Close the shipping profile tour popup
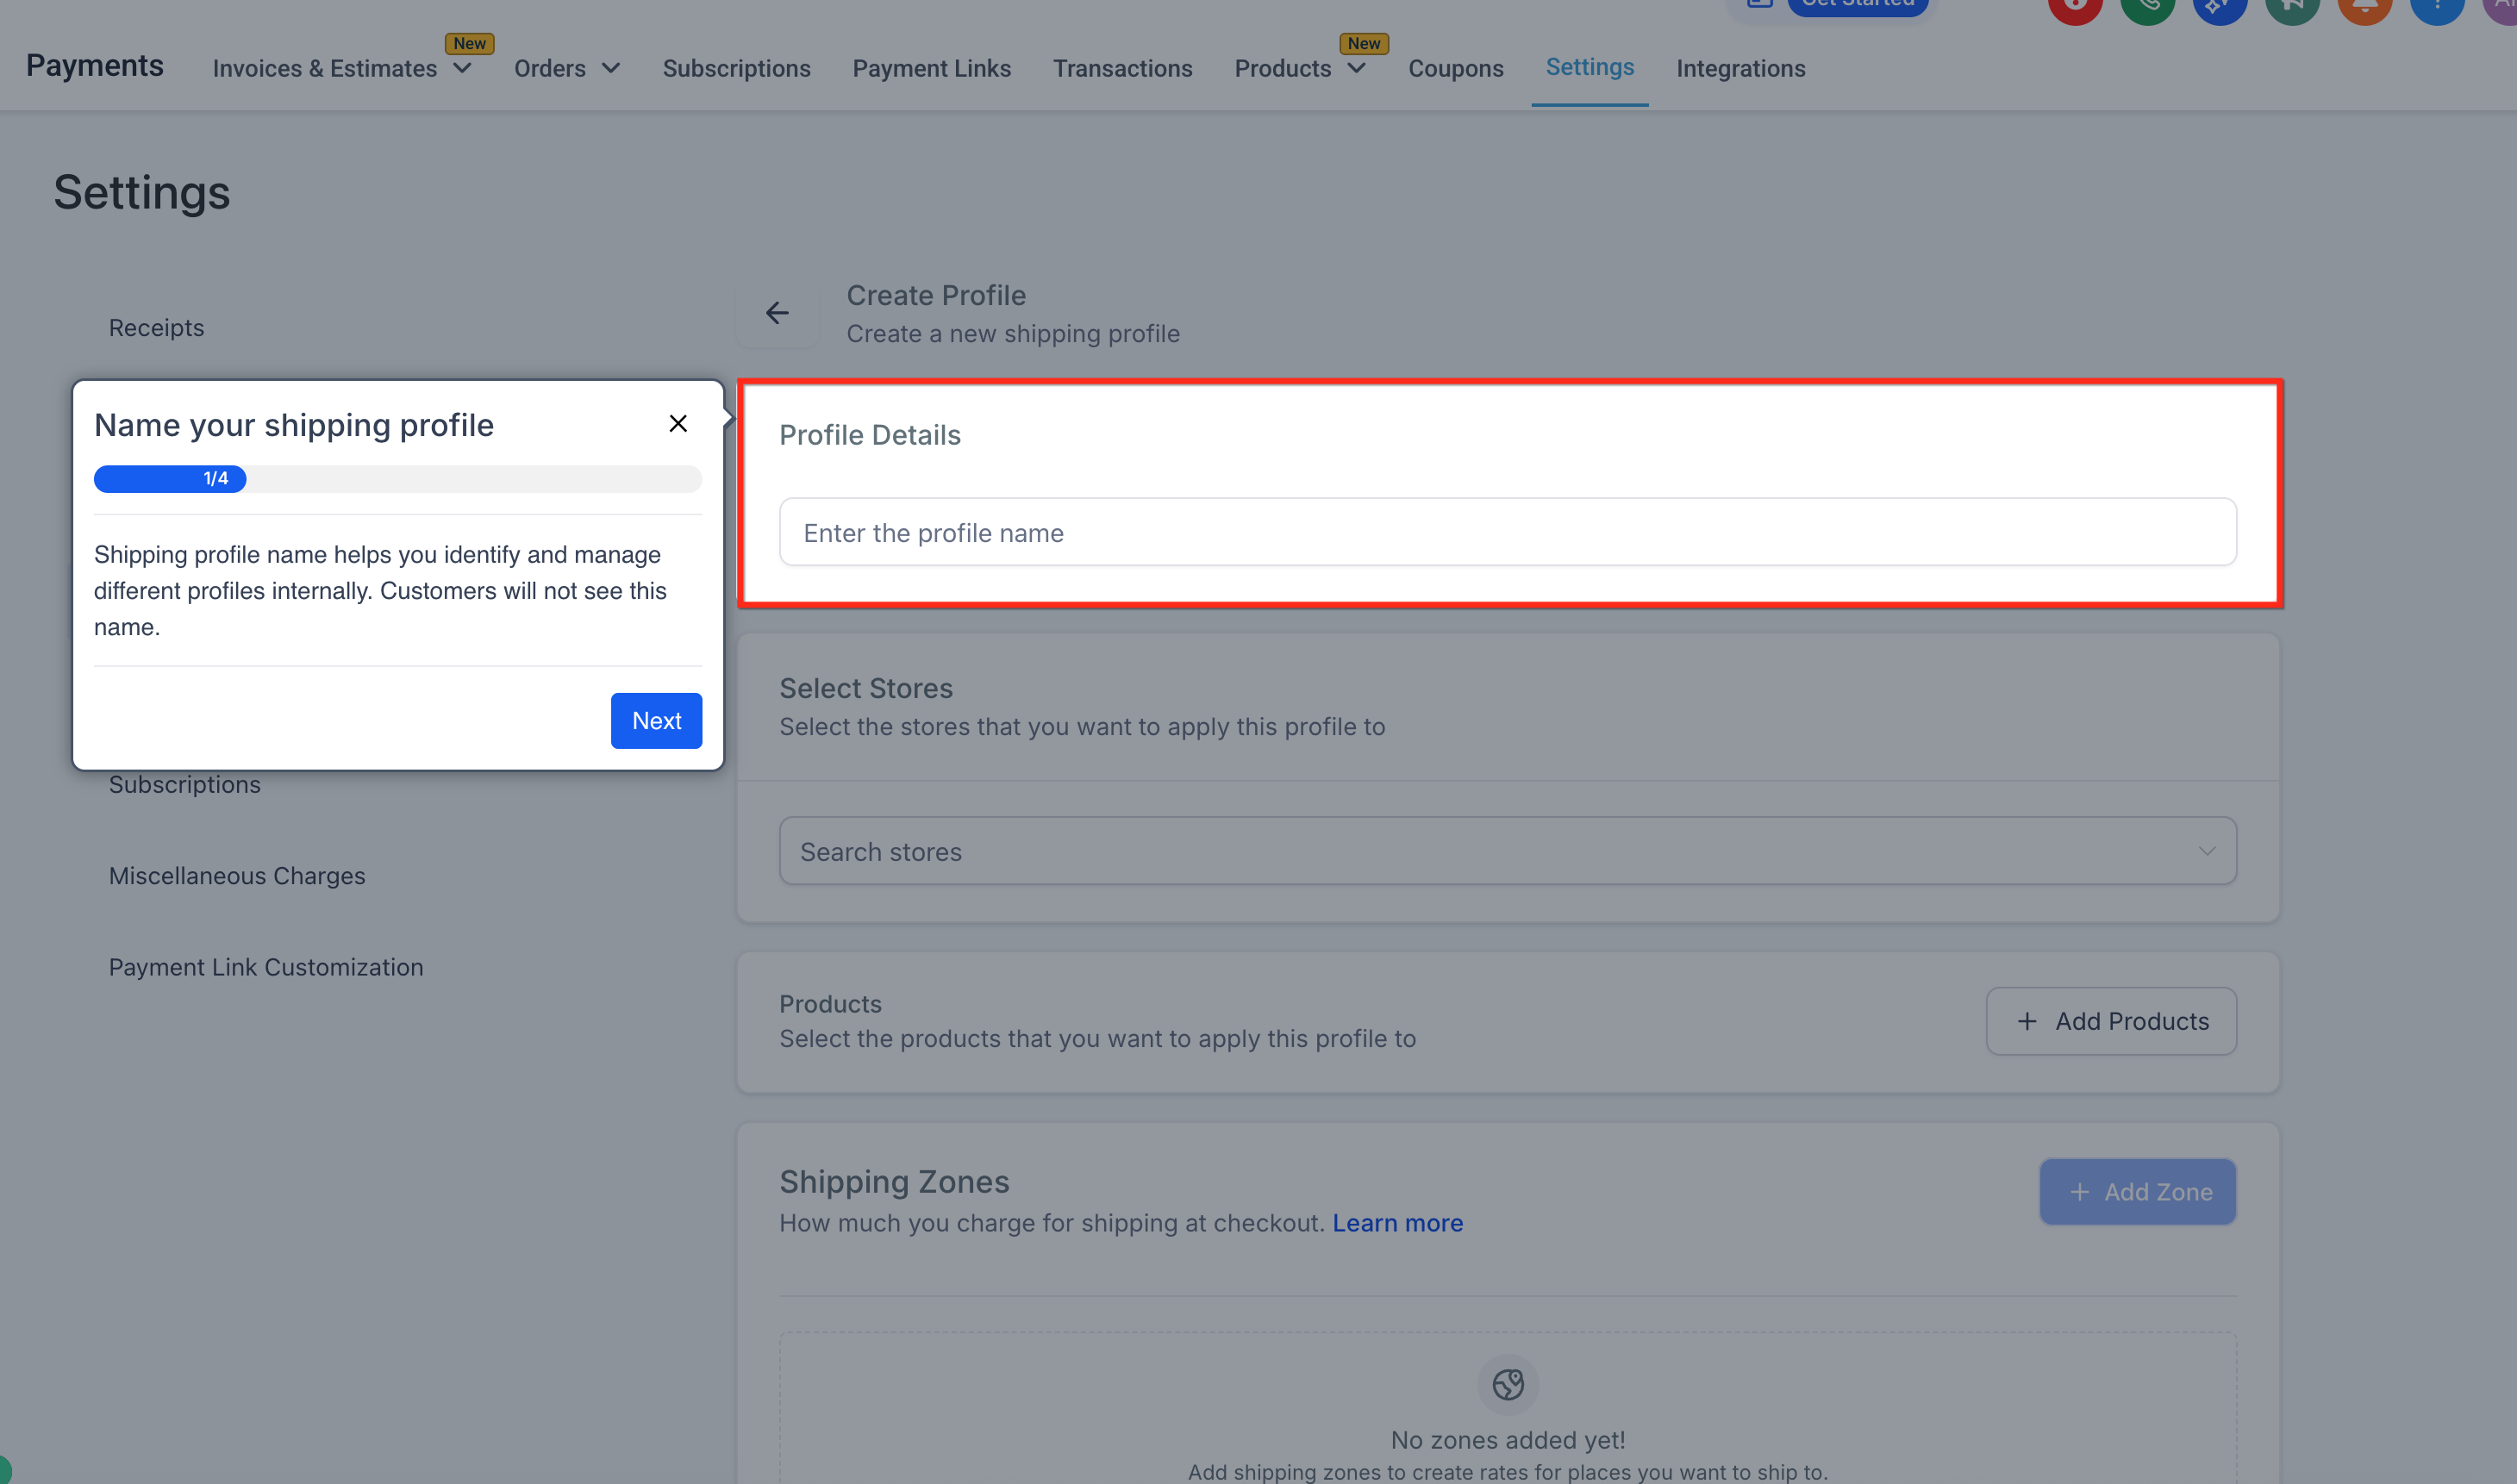2517x1484 pixels. click(678, 424)
